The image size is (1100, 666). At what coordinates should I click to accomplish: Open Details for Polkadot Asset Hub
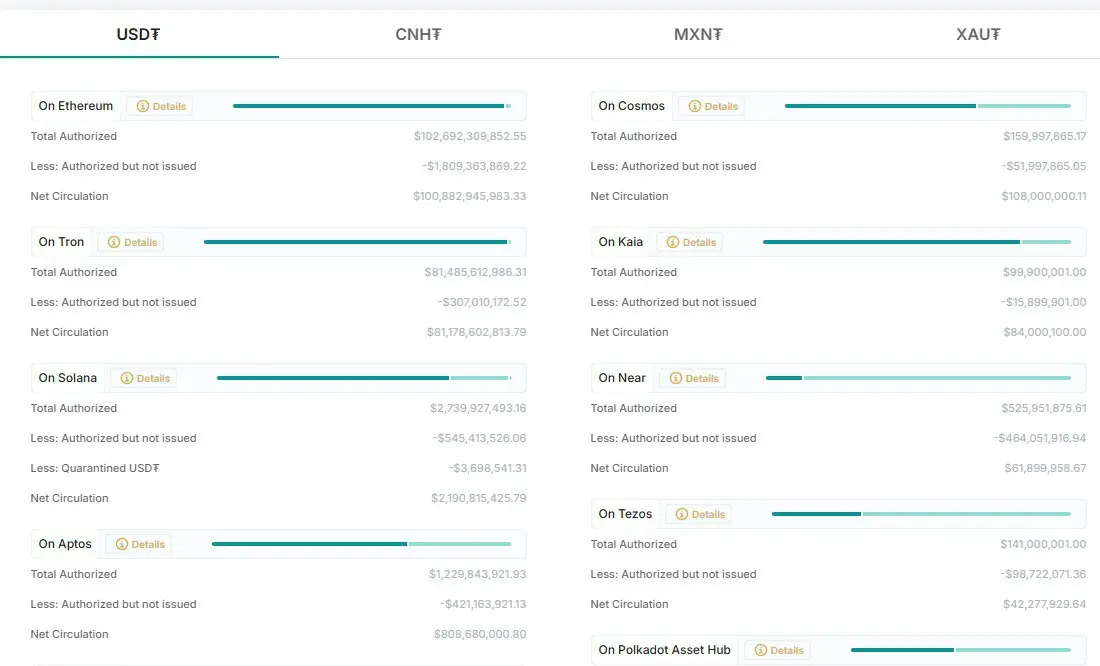coord(778,651)
